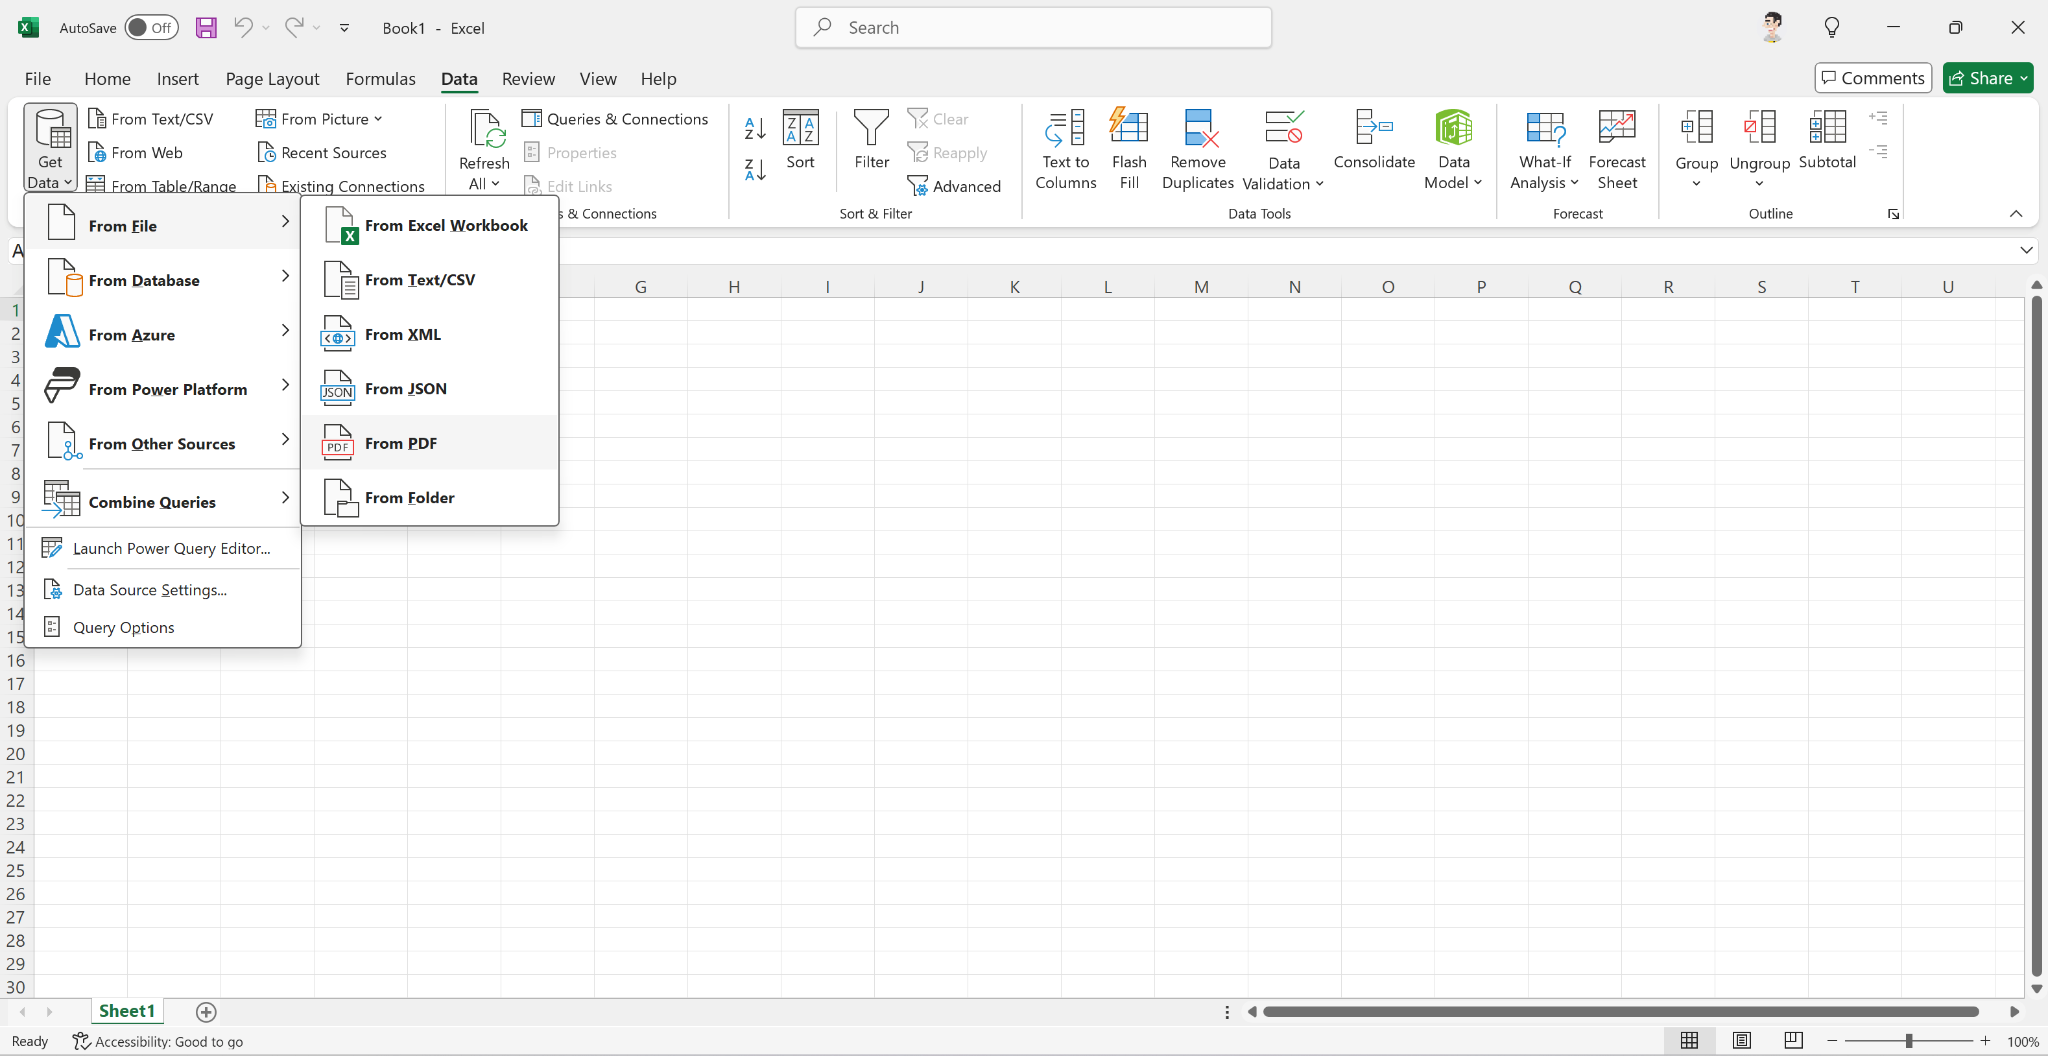
Task: Switch to Normal view in status bar
Action: point(1689,1041)
